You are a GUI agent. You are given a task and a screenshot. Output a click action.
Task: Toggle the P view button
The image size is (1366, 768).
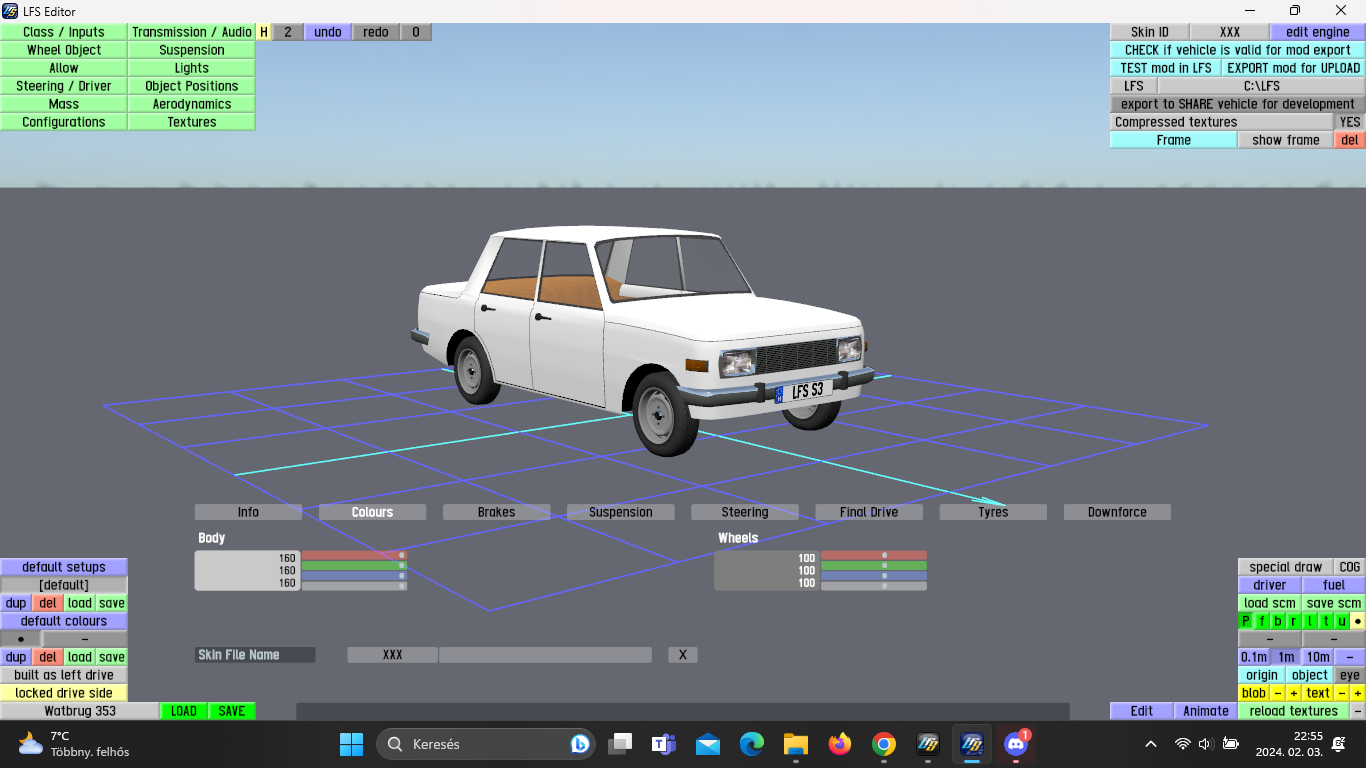point(1246,621)
